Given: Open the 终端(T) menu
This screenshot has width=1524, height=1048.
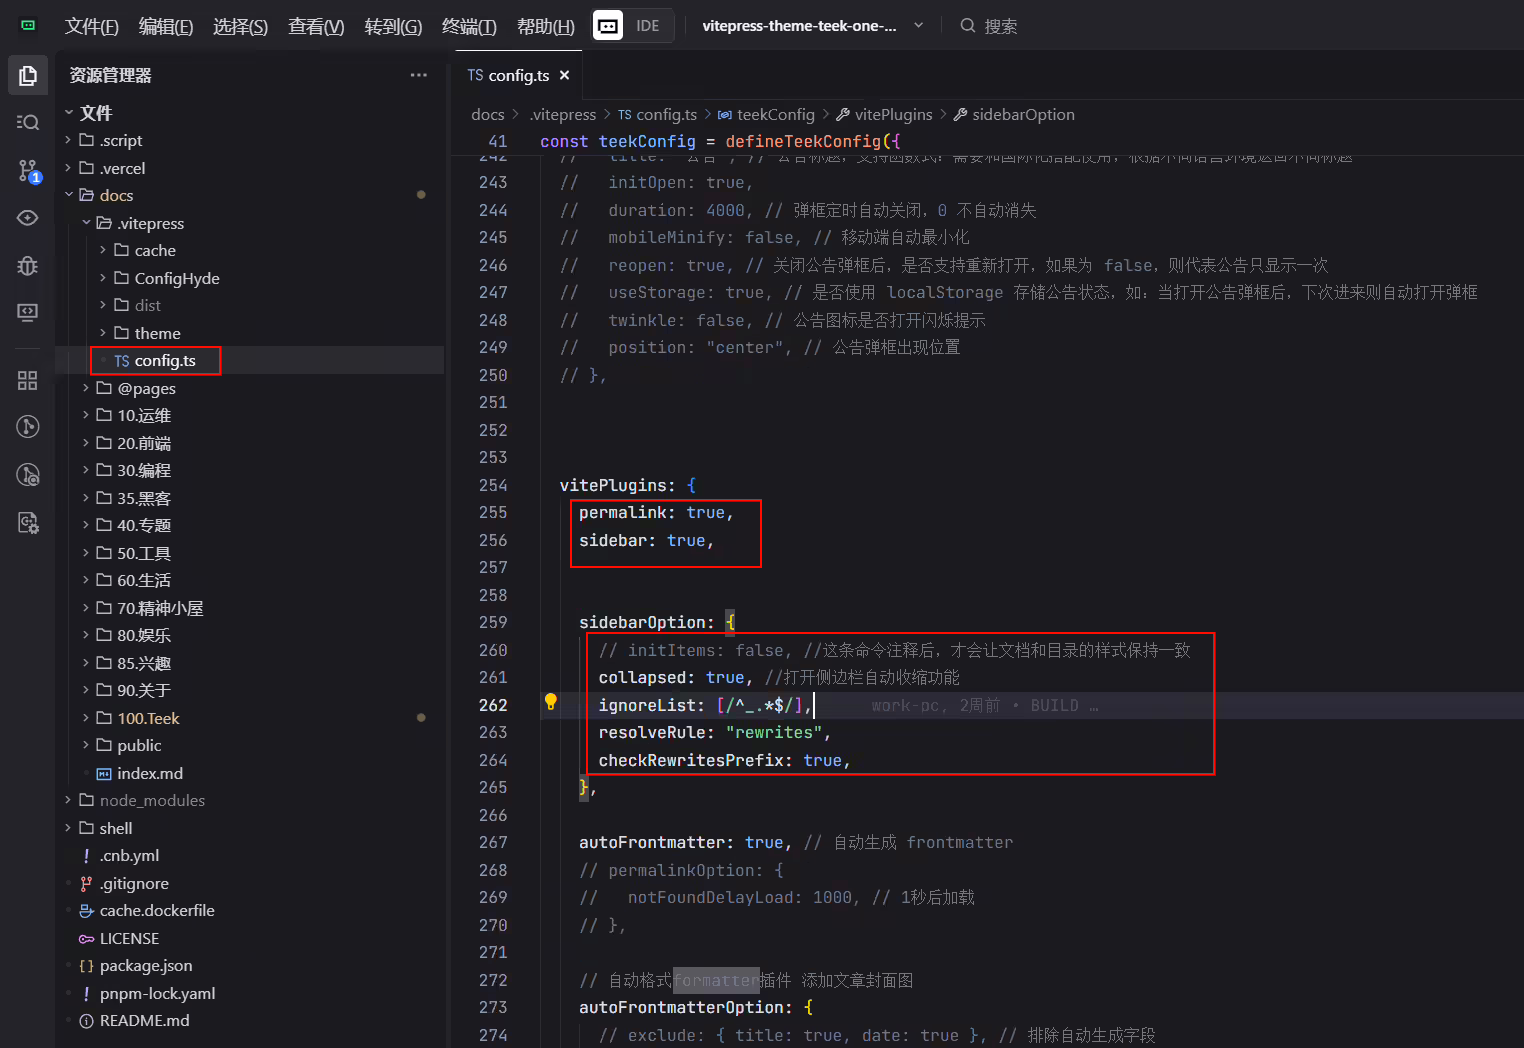Looking at the screenshot, I should 469,26.
